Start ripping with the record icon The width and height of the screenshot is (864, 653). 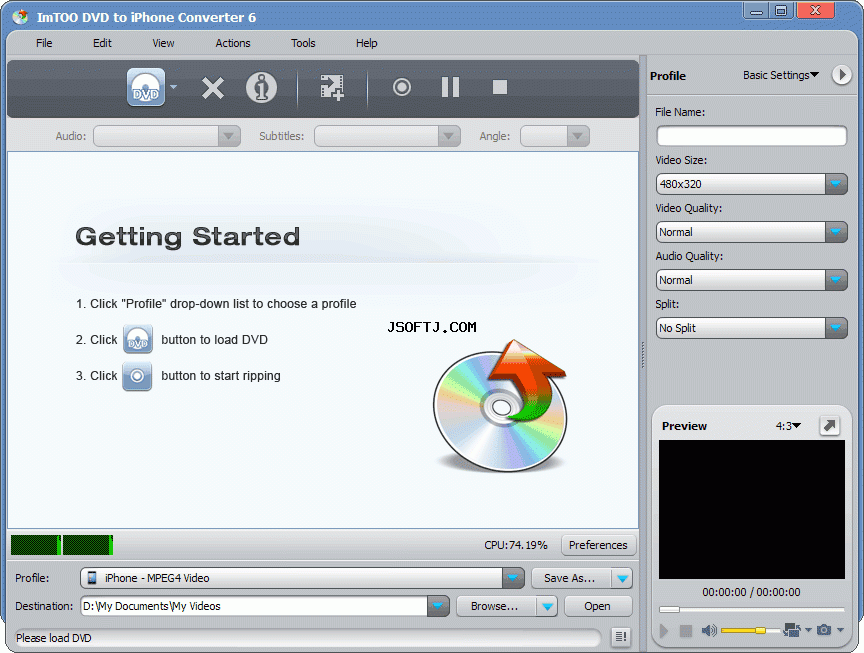[402, 87]
